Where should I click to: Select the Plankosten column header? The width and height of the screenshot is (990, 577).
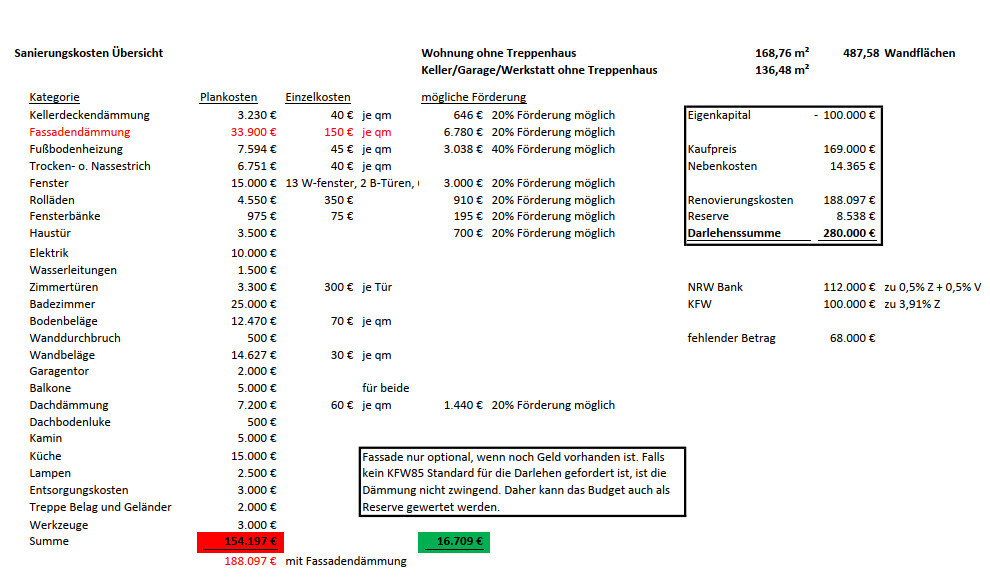(x=228, y=97)
